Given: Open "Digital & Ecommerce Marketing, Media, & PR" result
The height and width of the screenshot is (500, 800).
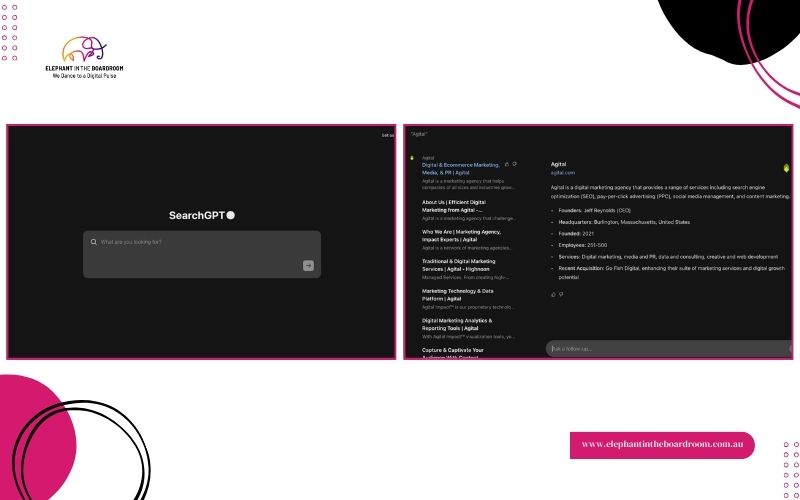Looking at the screenshot, I should 461,169.
